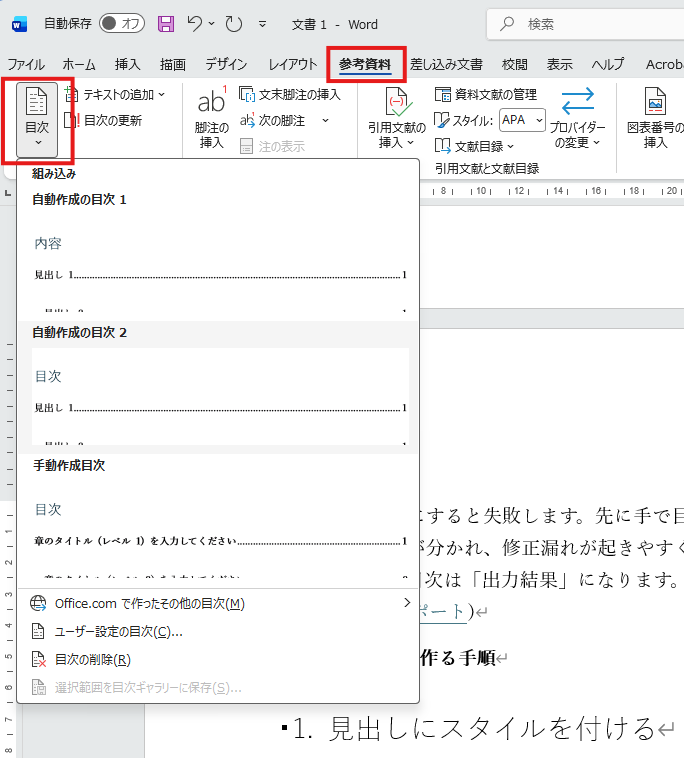Image resolution: width=684 pixels, height=758 pixels.
Task: Select Automatic Table 2 (自動作成の目次 2) thumbnail
Action: click(220, 395)
